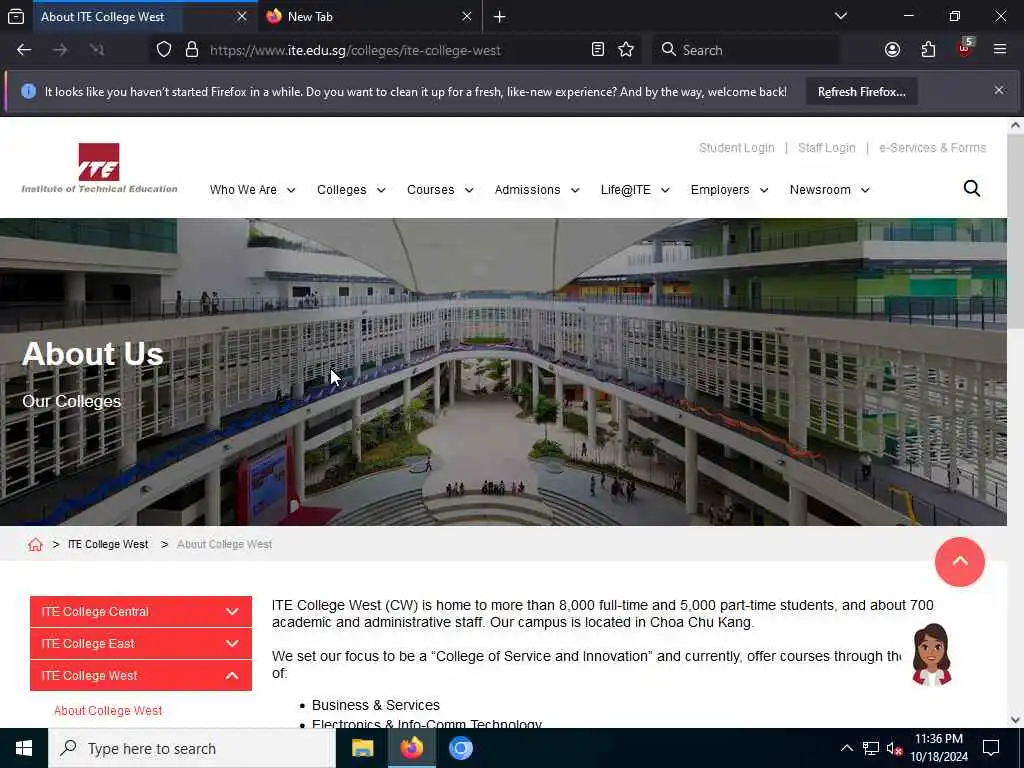This screenshot has height=768, width=1024.
Task: Open the extensions puzzle icon
Action: (928, 50)
